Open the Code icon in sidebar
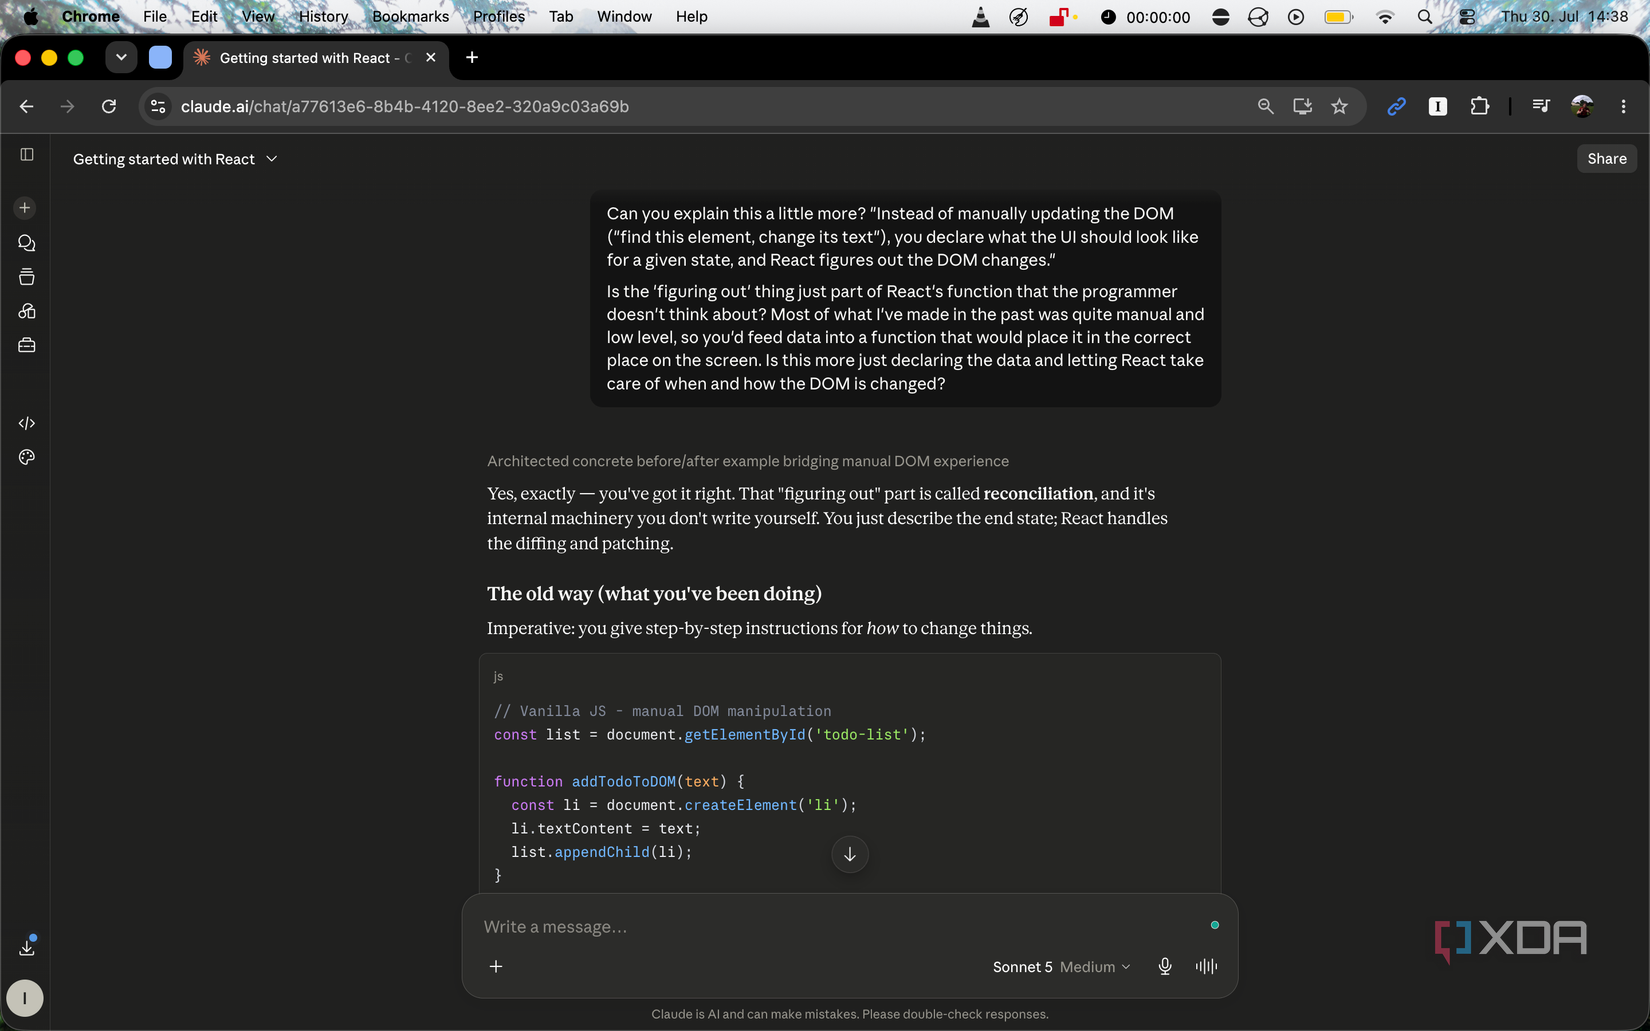 (27, 423)
